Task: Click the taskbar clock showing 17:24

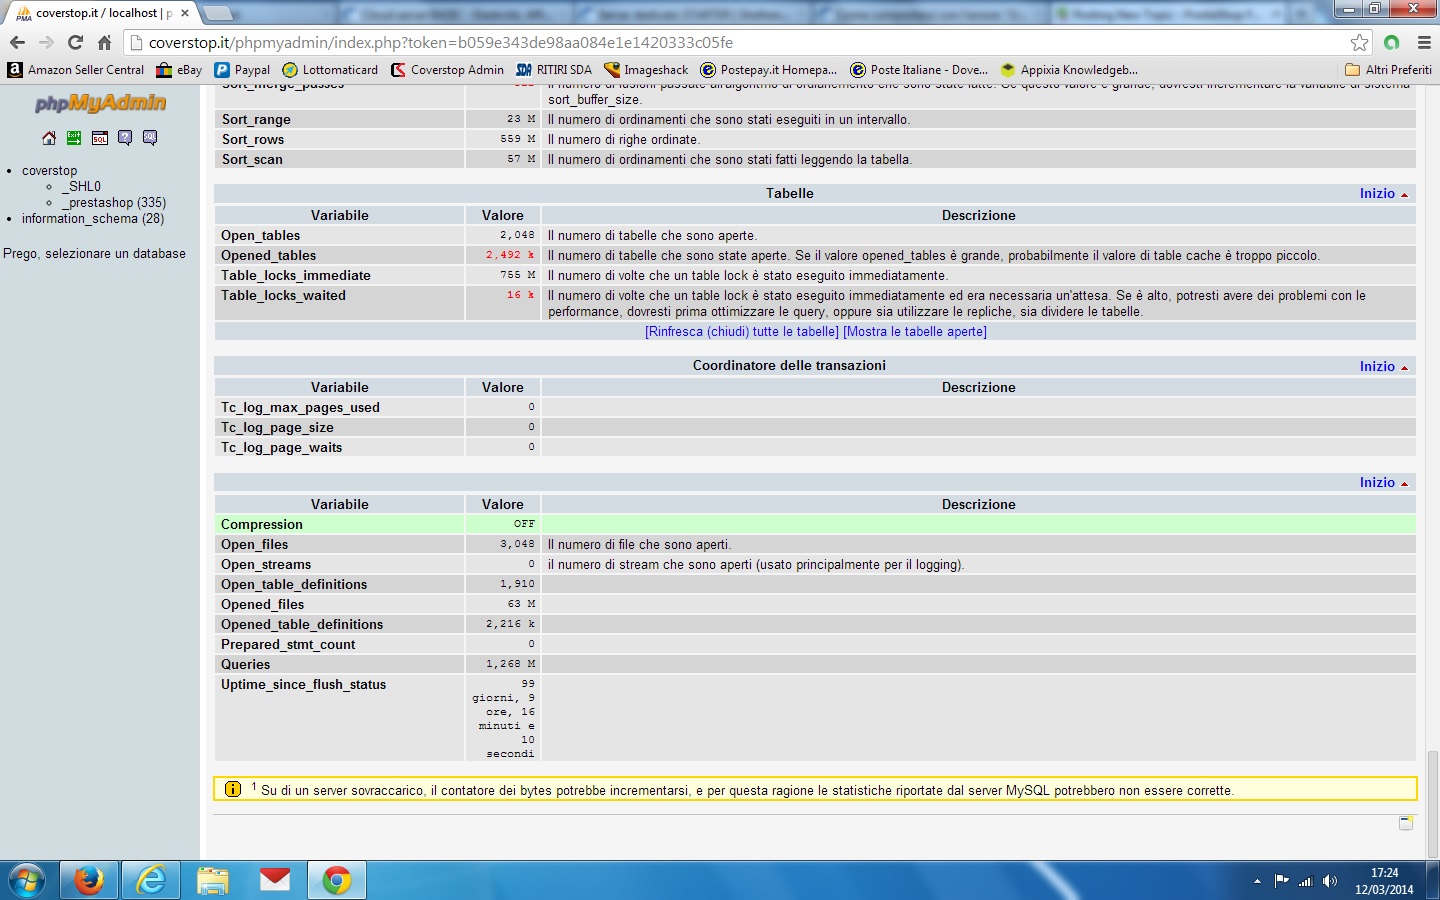Action: coord(1384,881)
